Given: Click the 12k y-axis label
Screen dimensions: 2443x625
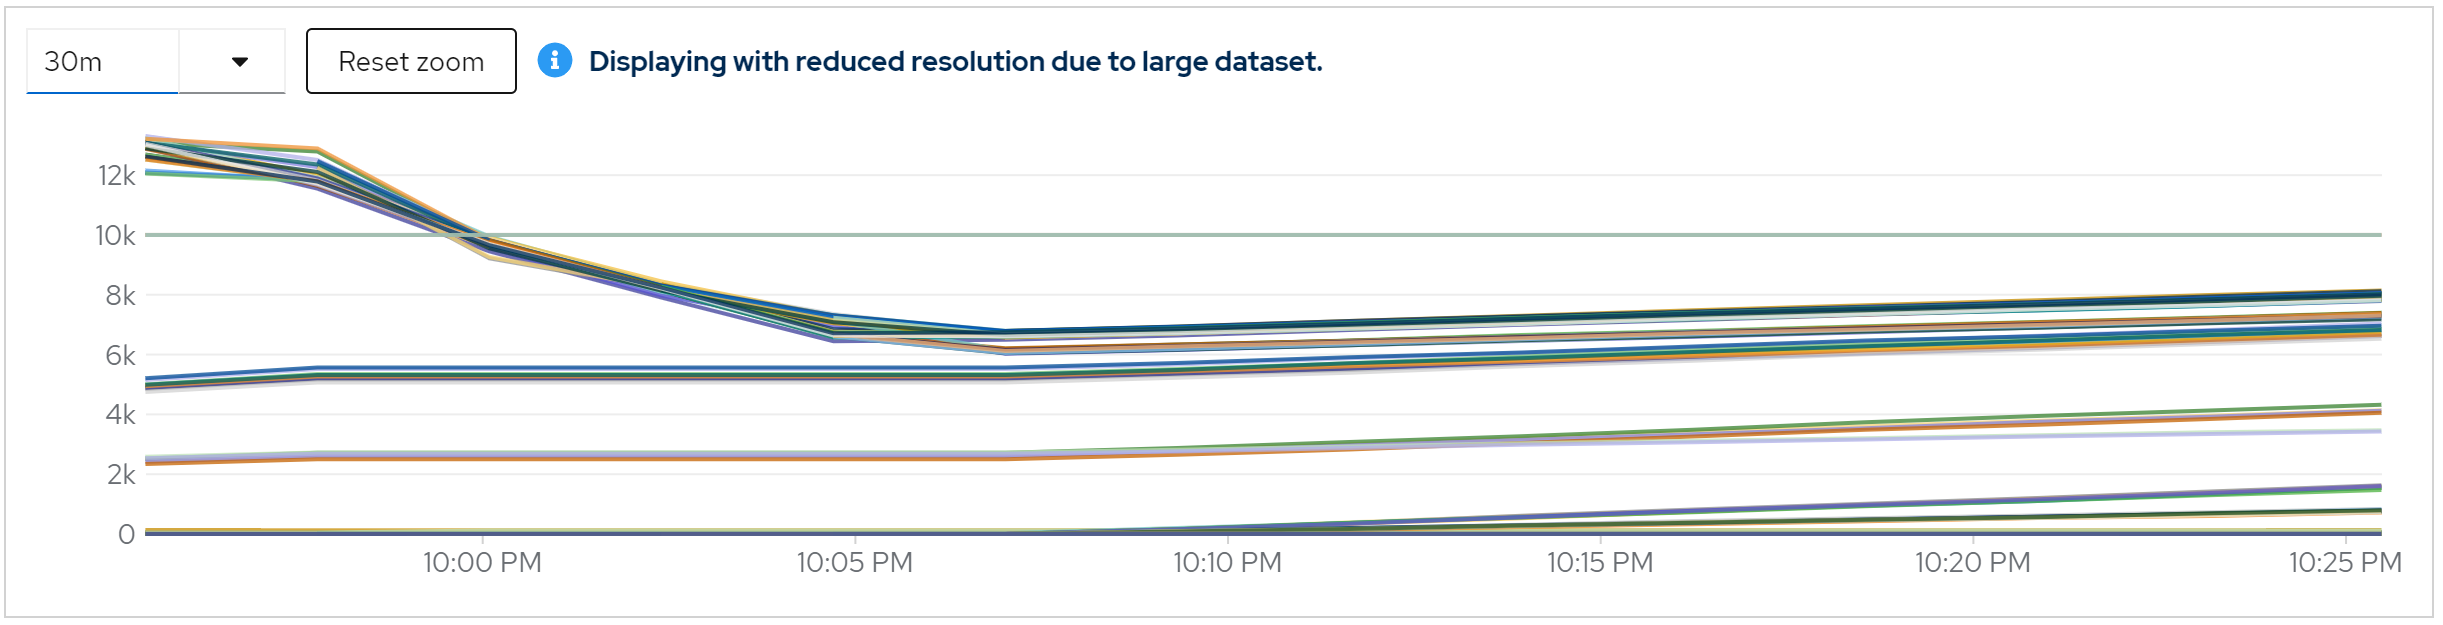Looking at the screenshot, I should (116, 176).
